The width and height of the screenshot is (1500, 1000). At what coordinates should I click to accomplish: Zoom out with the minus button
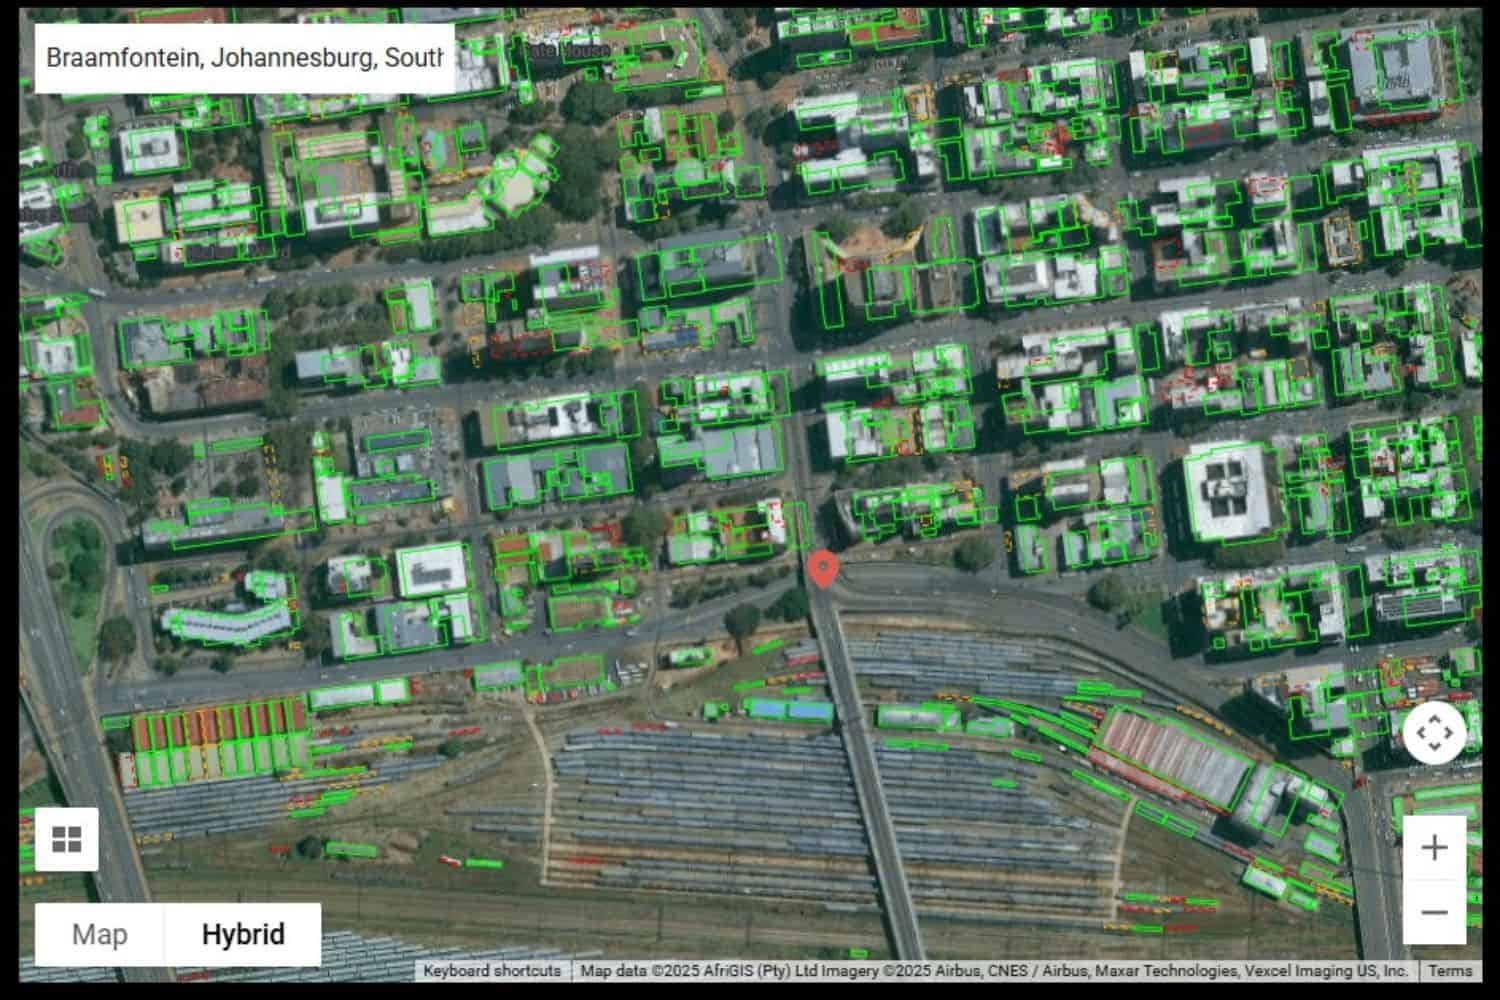pos(1434,912)
